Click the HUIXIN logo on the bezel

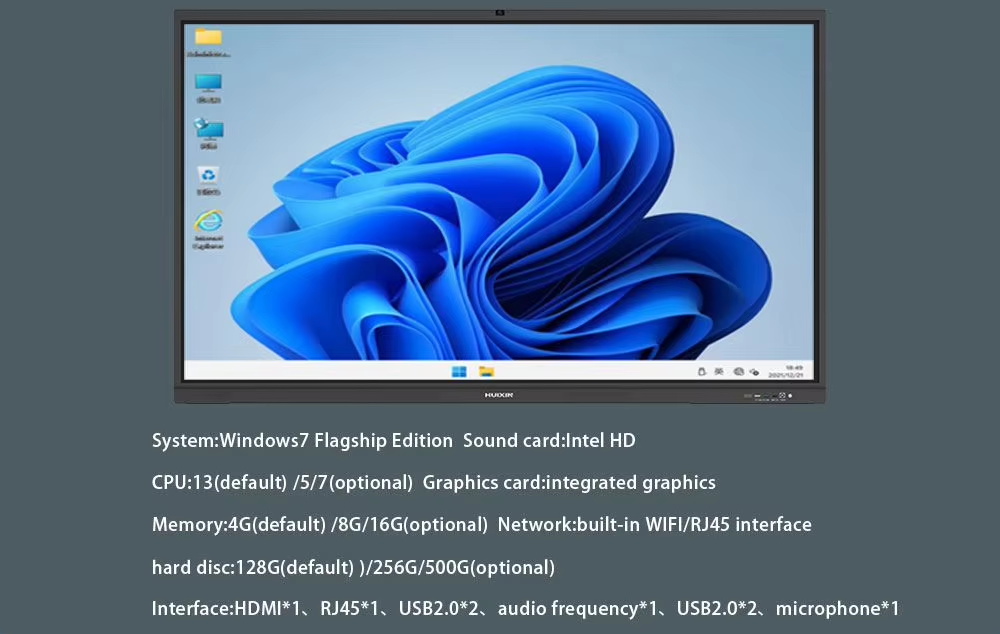(x=499, y=396)
